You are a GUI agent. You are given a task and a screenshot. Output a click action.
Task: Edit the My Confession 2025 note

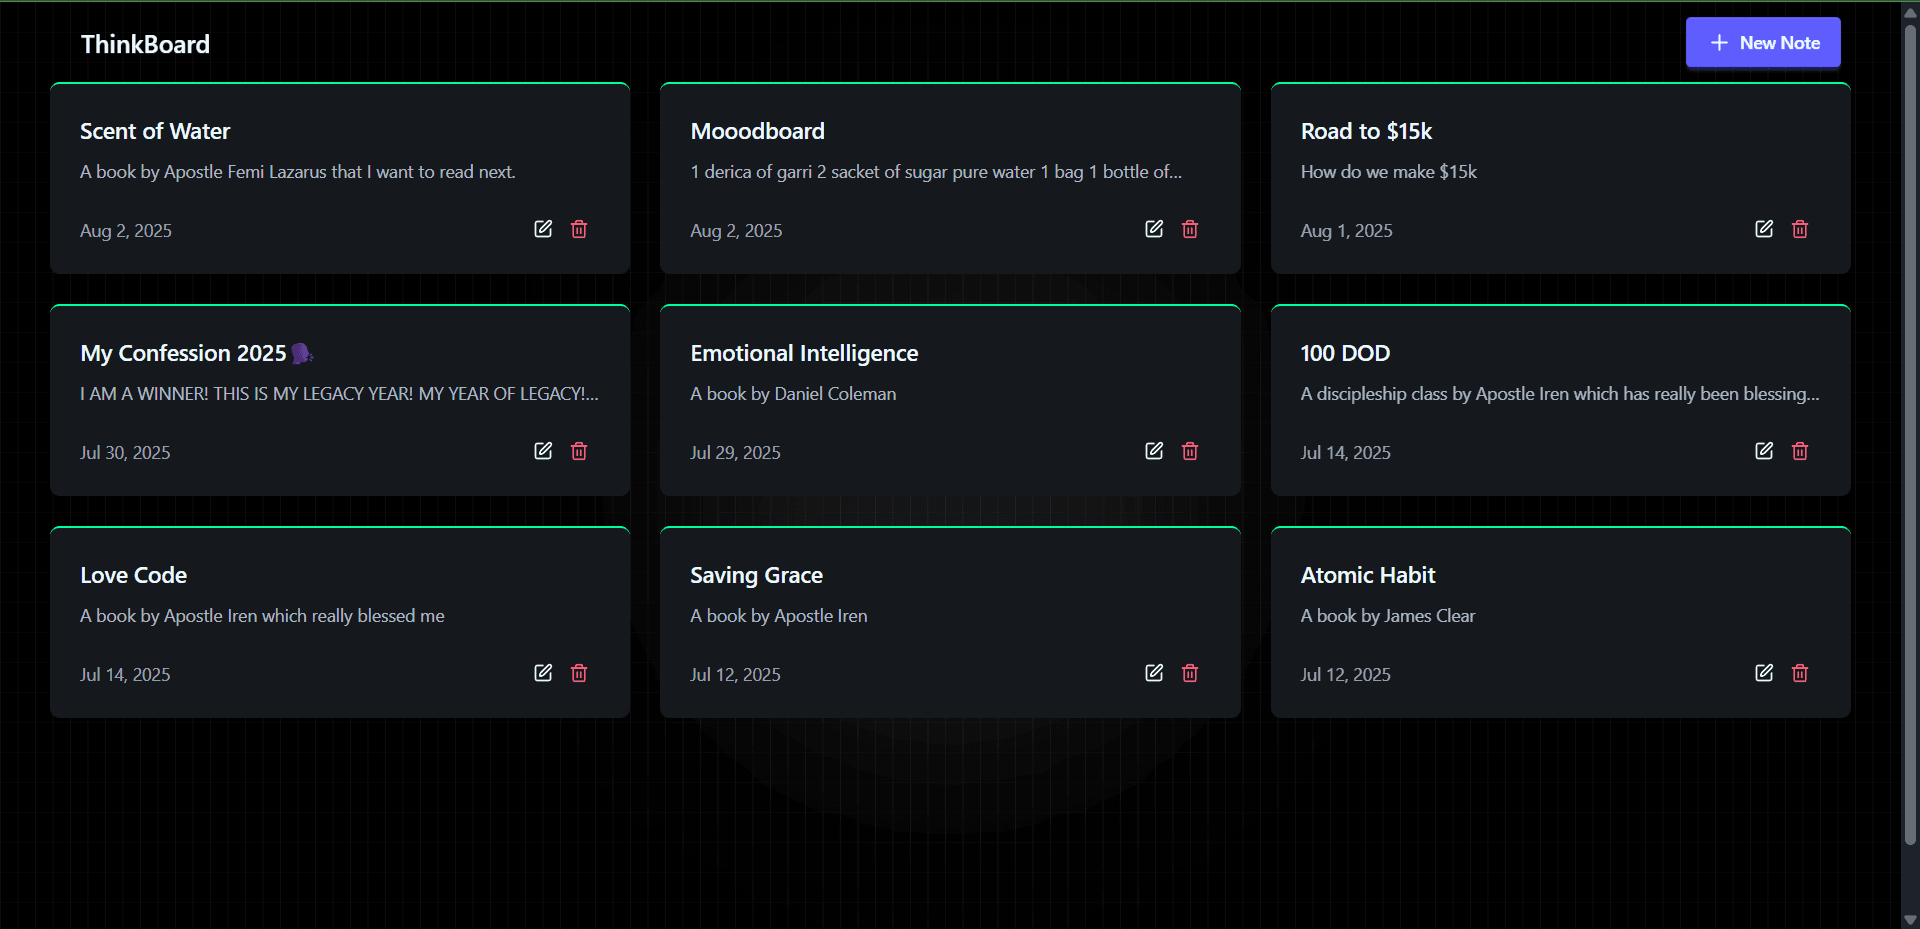[543, 451]
